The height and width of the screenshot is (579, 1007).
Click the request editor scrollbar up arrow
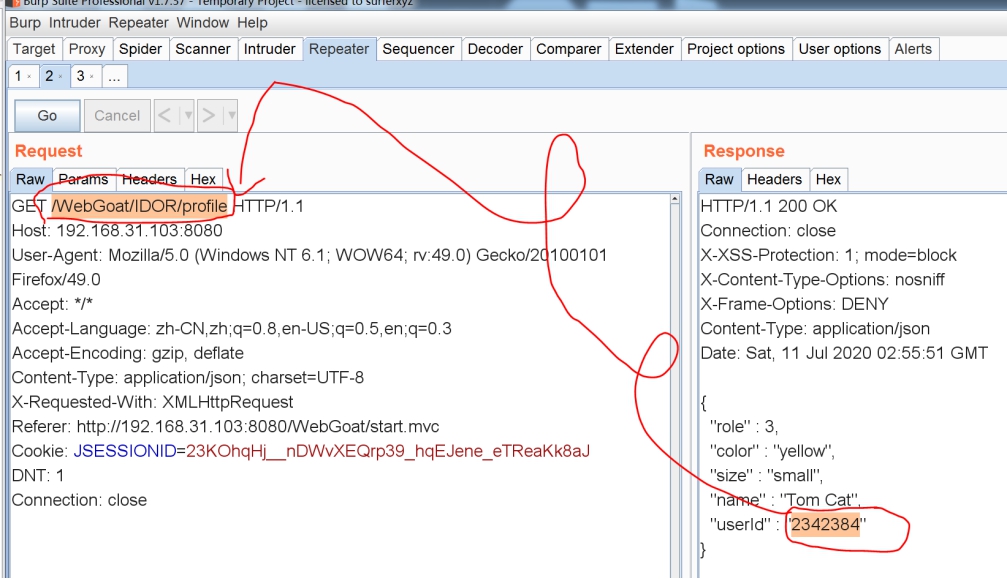(x=674, y=199)
